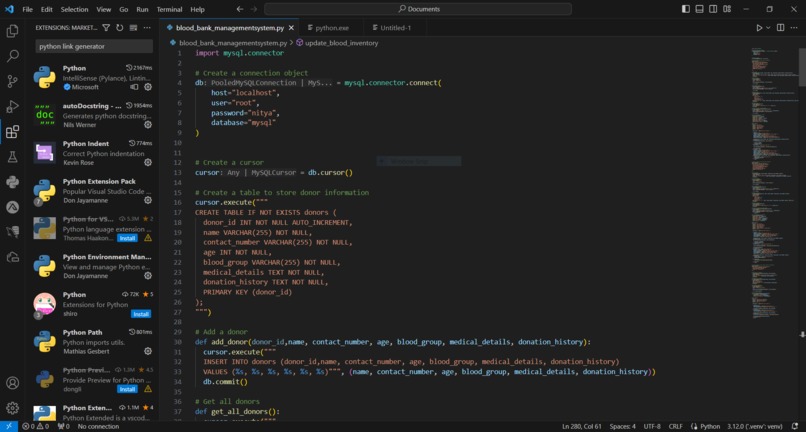Open the Selection menu
The image size is (806, 432).
[x=75, y=9]
